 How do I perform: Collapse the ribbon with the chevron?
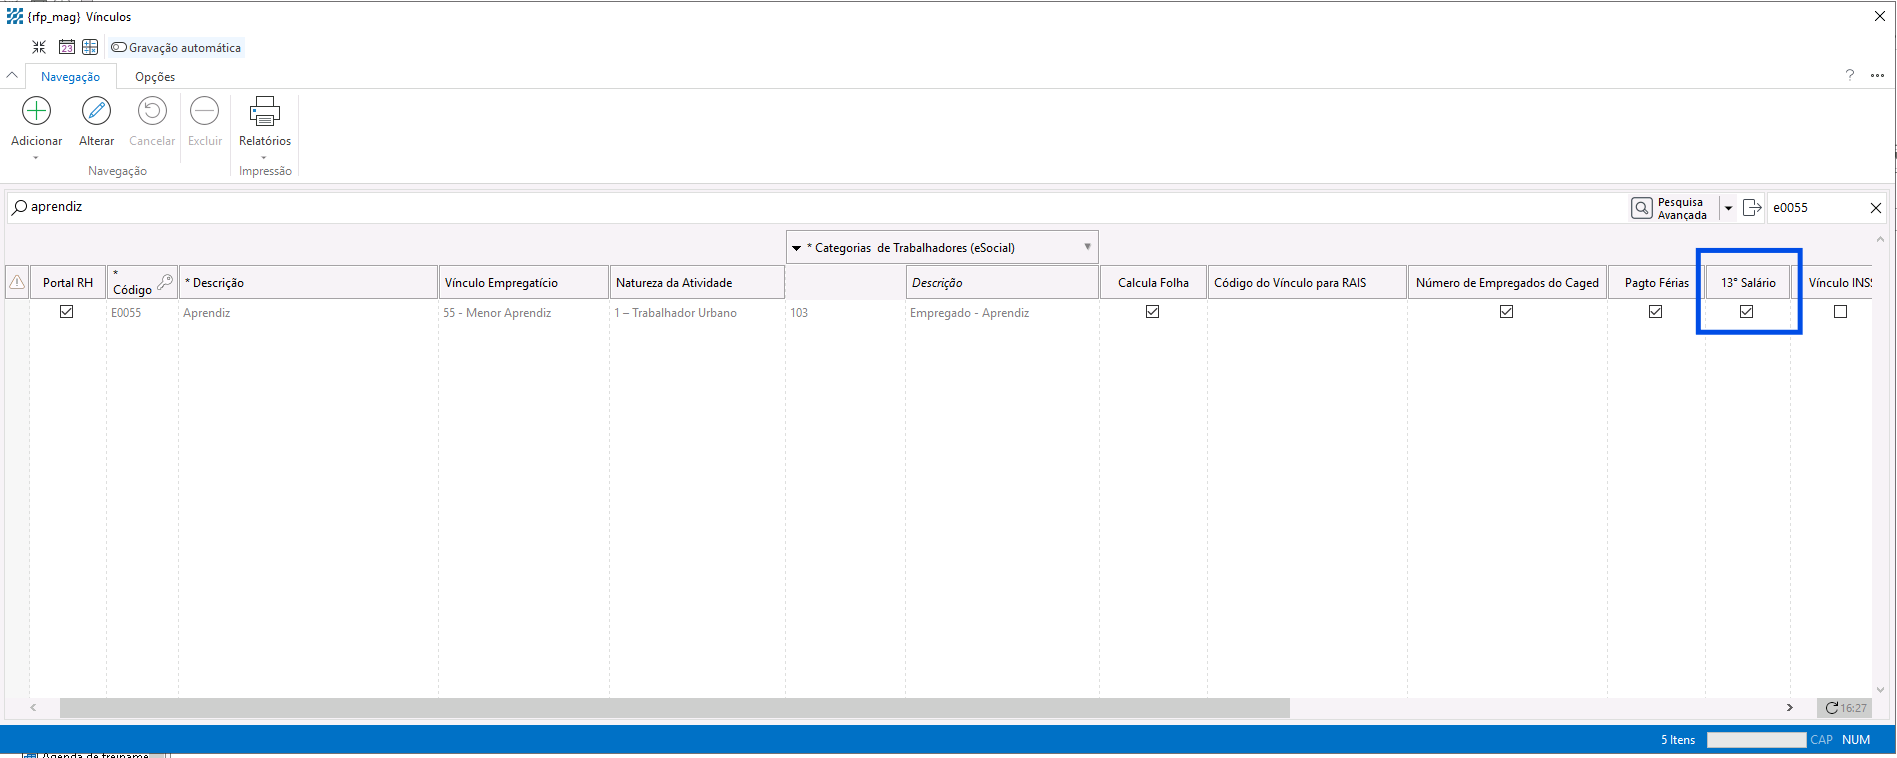coord(12,76)
